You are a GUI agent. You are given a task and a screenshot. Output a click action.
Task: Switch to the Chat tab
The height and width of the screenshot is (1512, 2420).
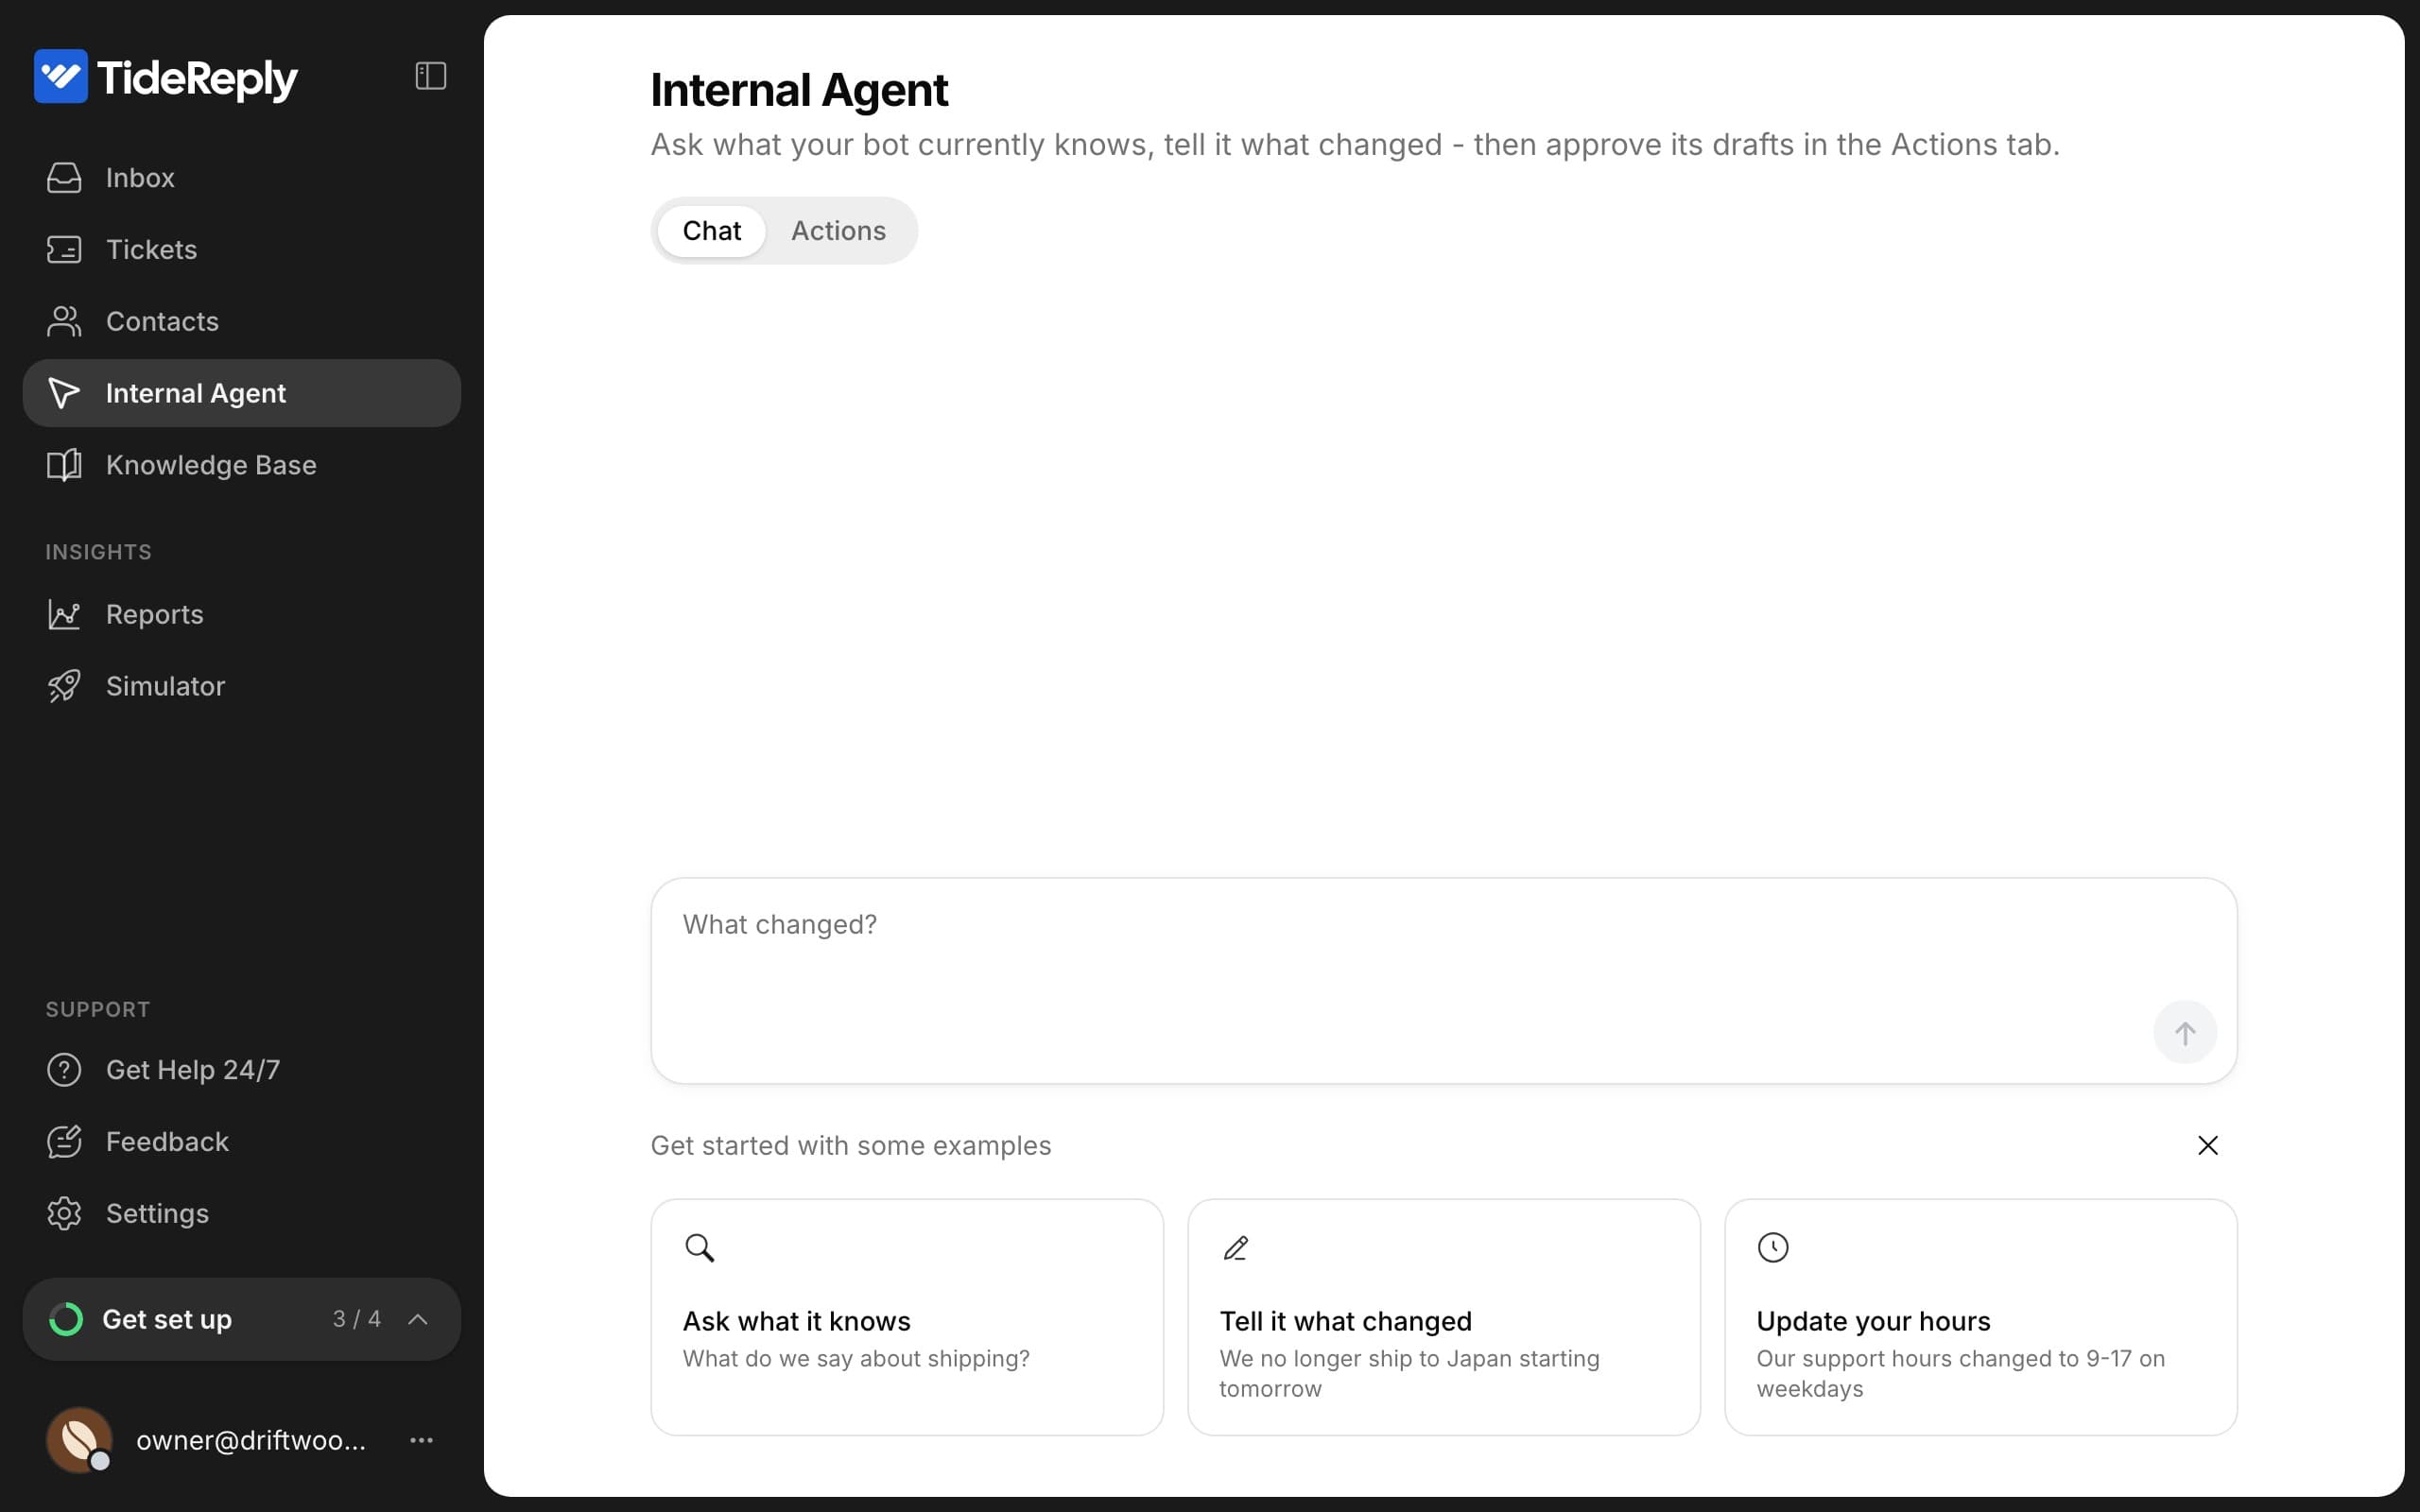click(x=712, y=231)
